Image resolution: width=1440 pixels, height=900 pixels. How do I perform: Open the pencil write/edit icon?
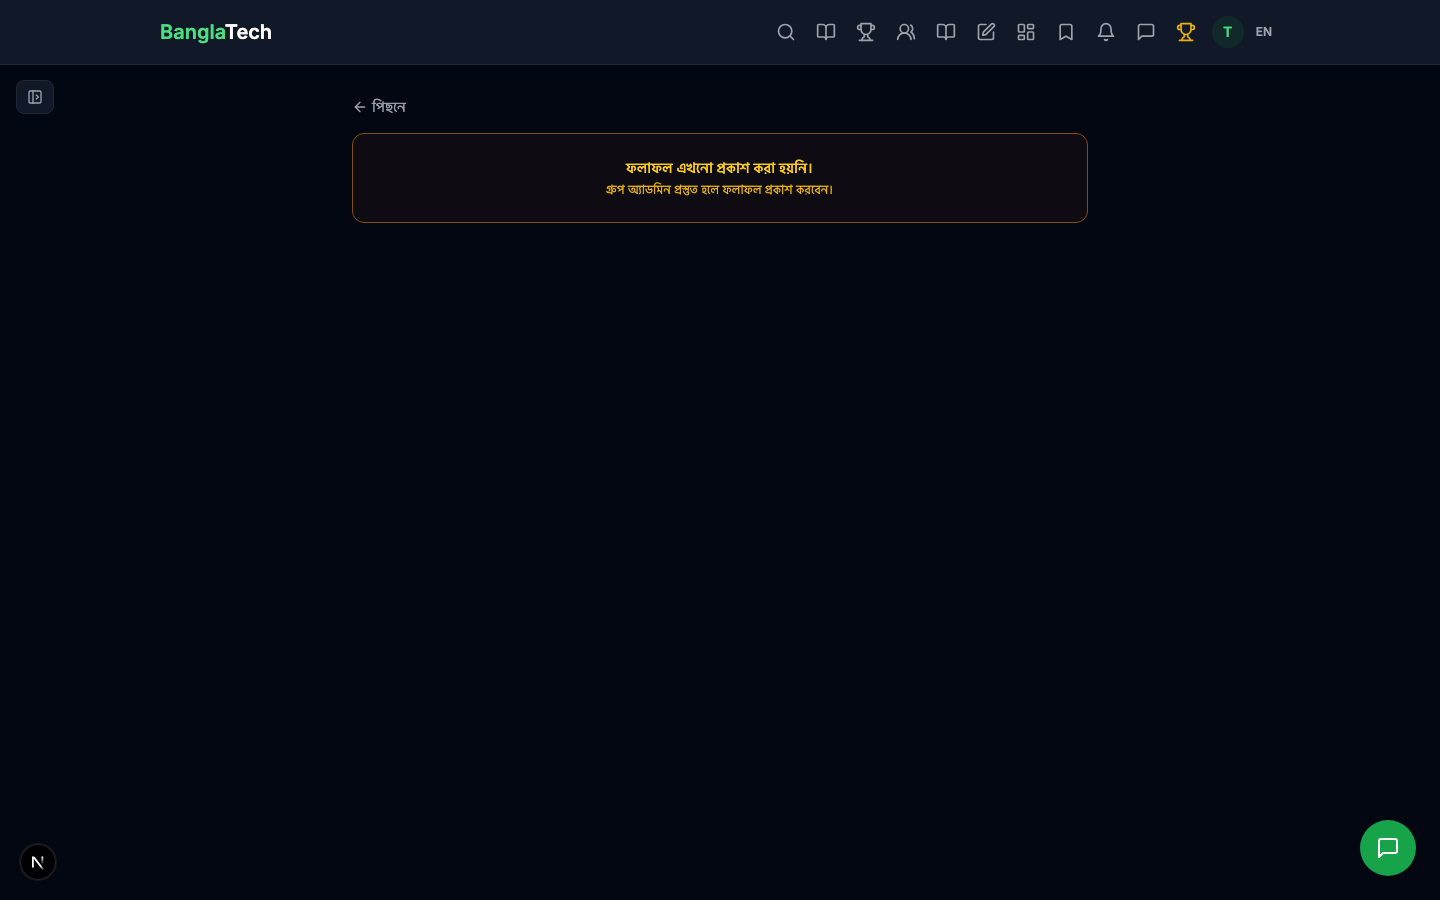click(986, 32)
